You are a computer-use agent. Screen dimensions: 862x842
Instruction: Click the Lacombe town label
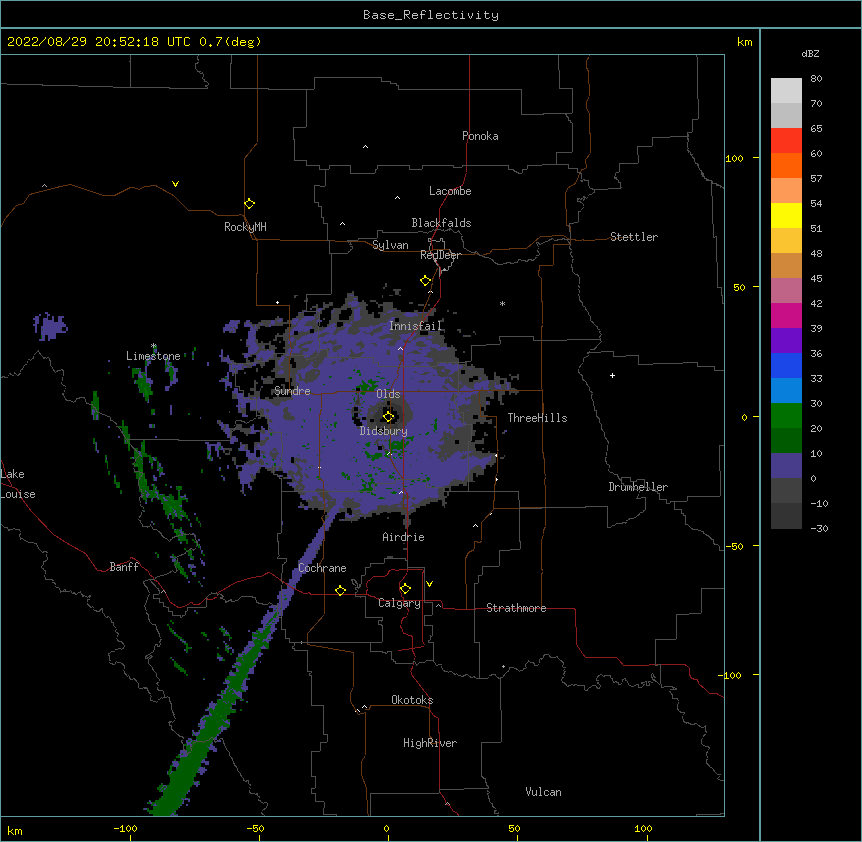pyautogui.click(x=450, y=191)
